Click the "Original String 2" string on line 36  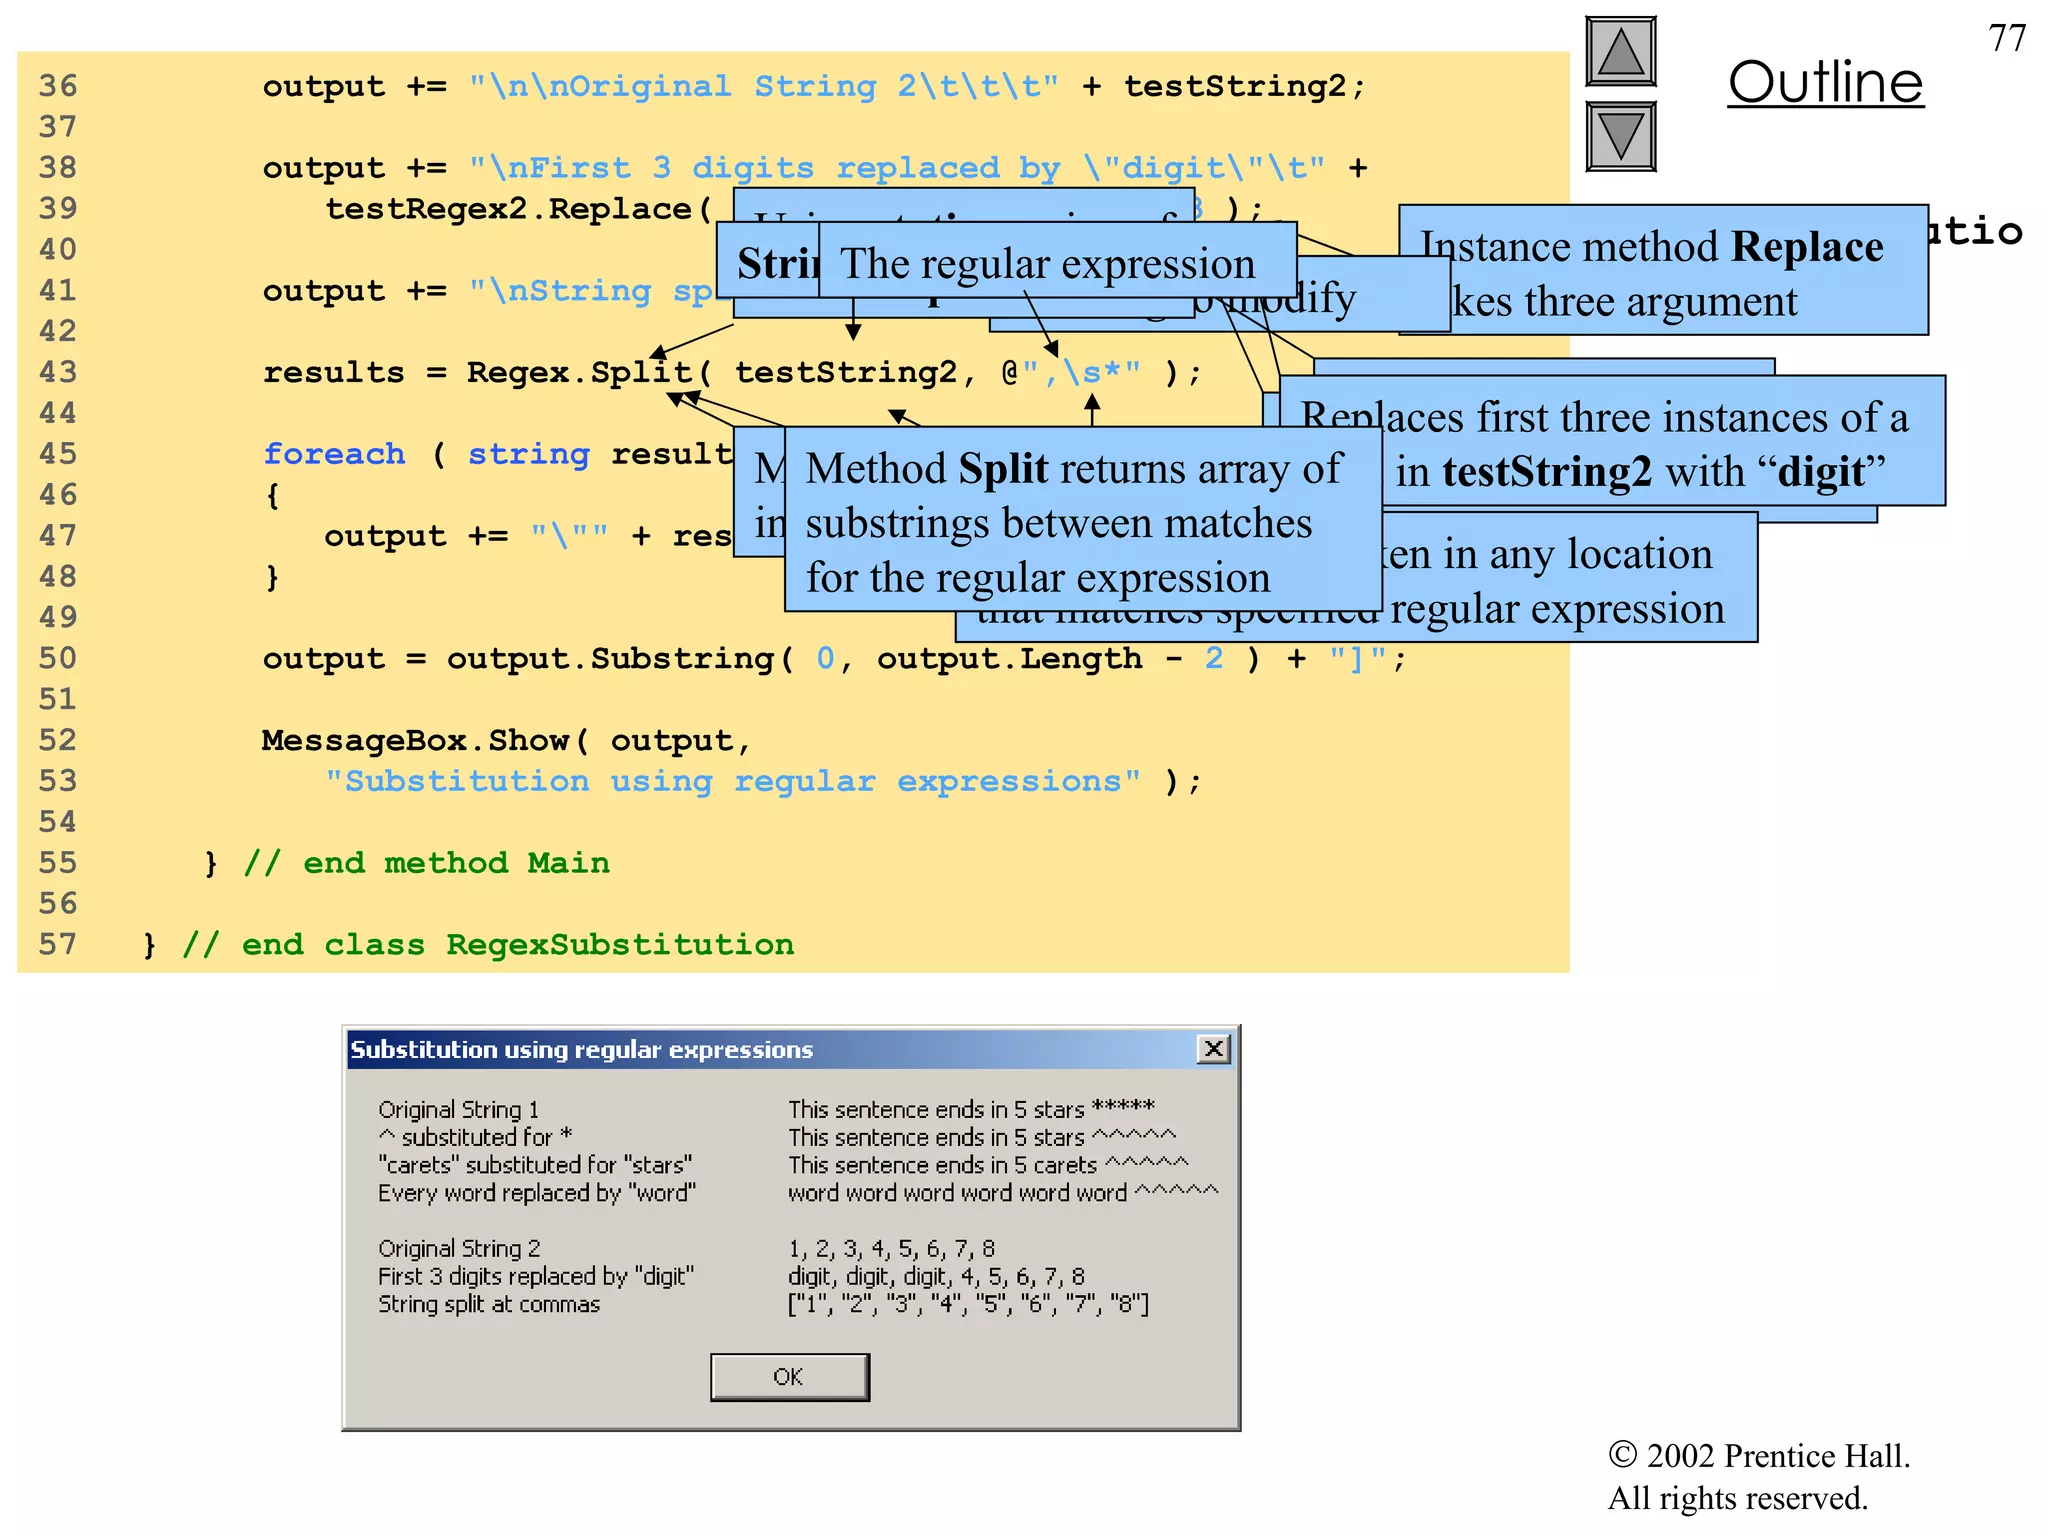[x=764, y=86]
